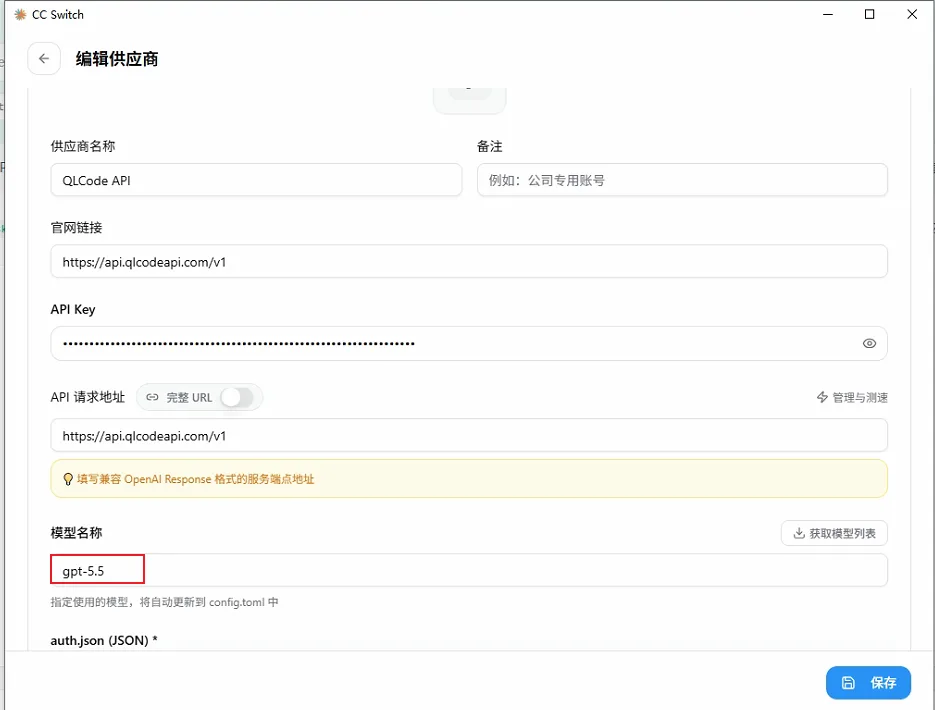Minimize the CC Switch window
The height and width of the screenshot is (710, 935).
coord(828,14)
